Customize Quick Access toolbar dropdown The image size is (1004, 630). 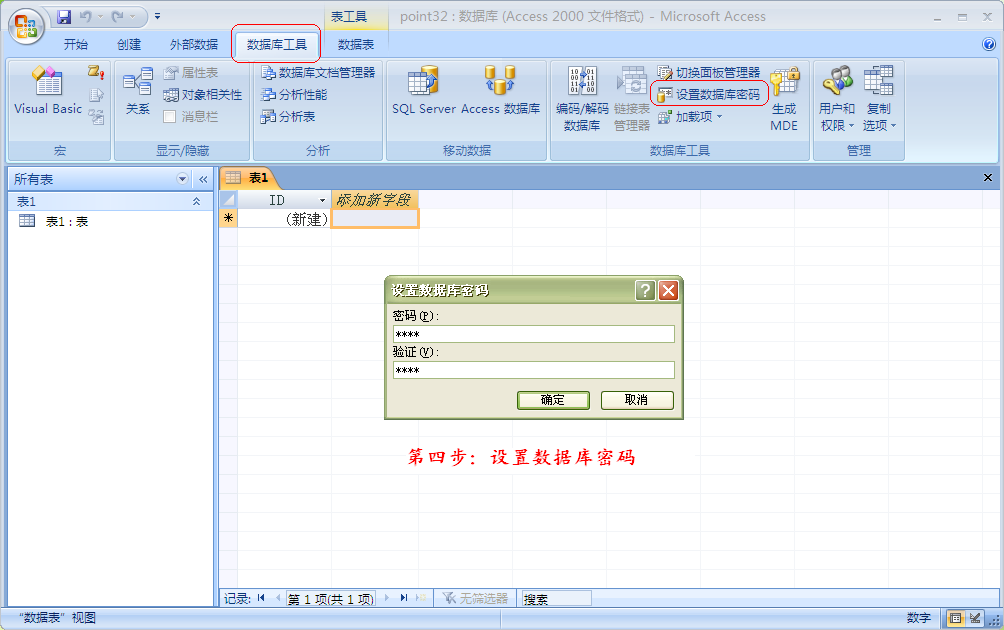158,17
